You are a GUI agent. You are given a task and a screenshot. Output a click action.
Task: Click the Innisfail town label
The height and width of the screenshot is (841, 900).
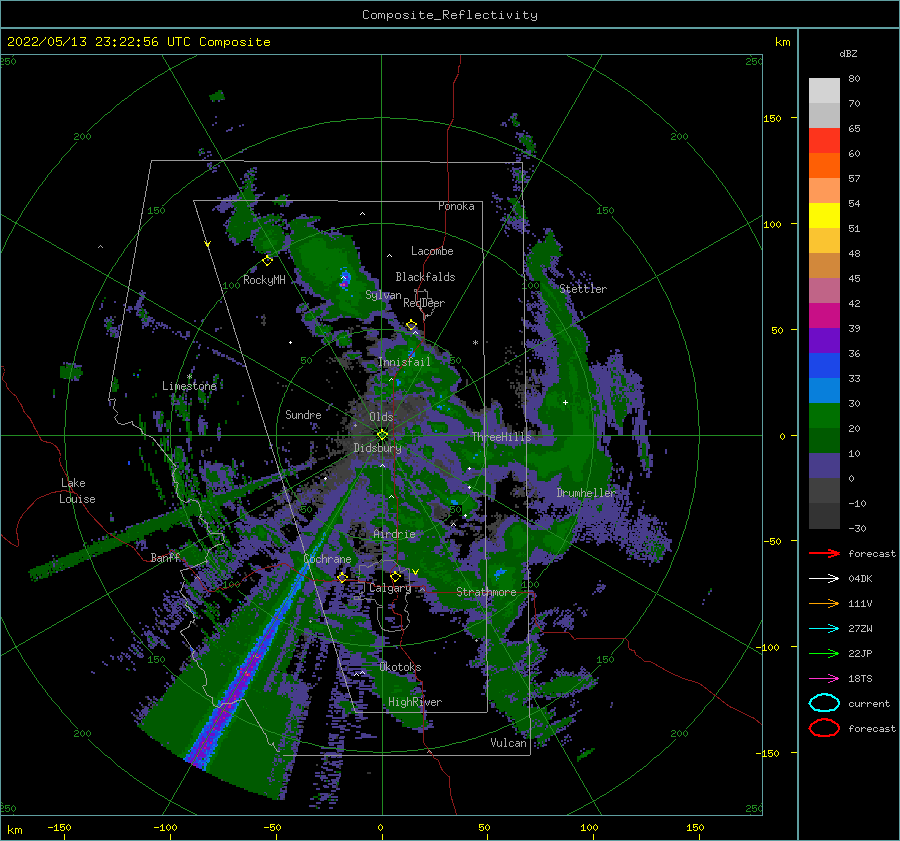(x=404, y=362)
